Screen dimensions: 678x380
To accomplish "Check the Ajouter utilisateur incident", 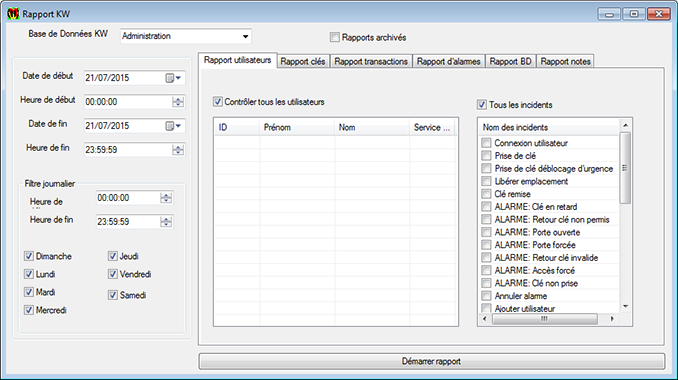I will tap(486, 308).
